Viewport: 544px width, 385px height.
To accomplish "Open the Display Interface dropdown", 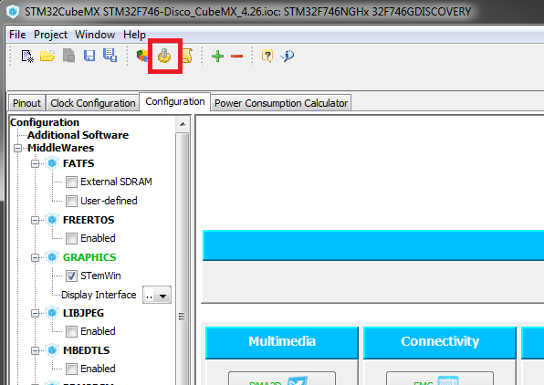I will (x=157, y=295).
